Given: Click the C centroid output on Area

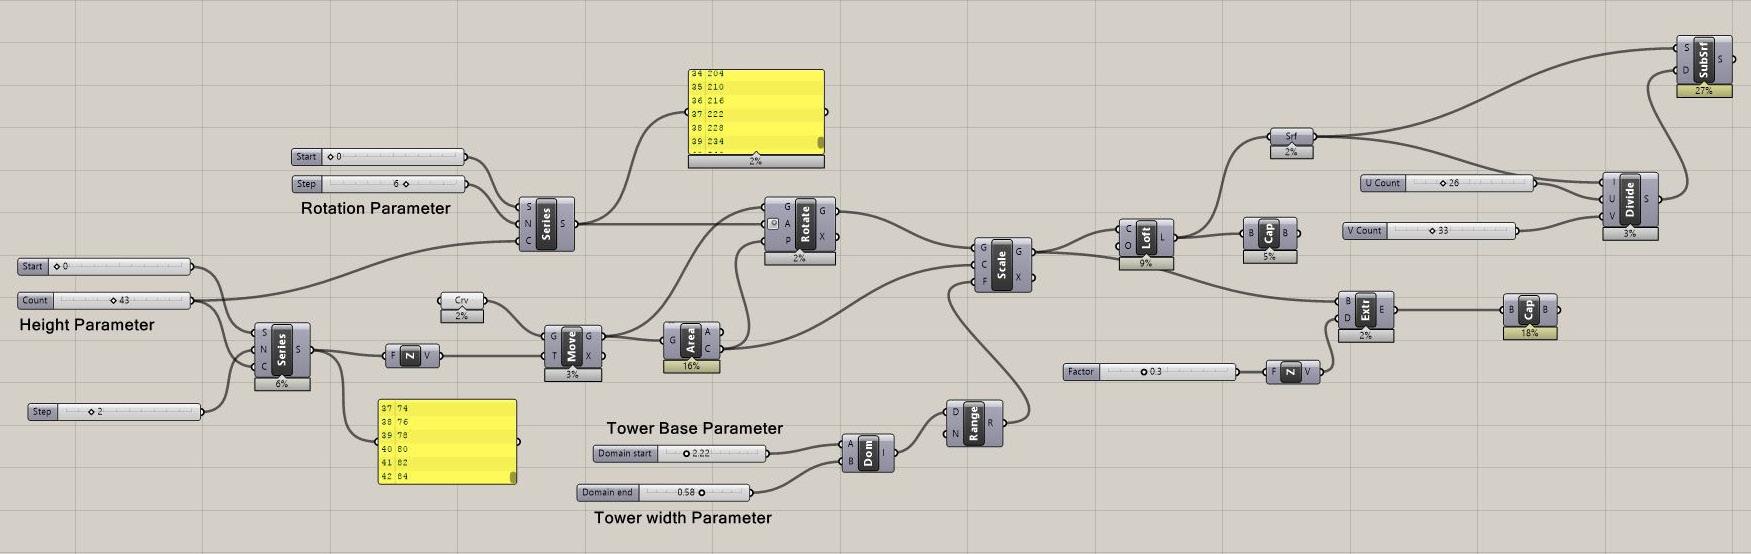Looking at the screenshot, I should pyautogui.click(x=708, y=349).
